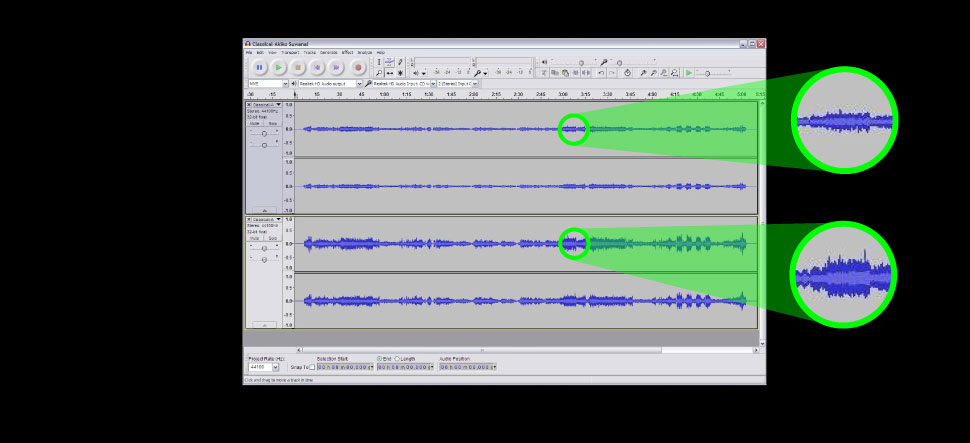This screenshot has width=970, height=443.
Task: Select the Selection (I-beam) tool
Action: pyautogui.click(x=379, y=62)
